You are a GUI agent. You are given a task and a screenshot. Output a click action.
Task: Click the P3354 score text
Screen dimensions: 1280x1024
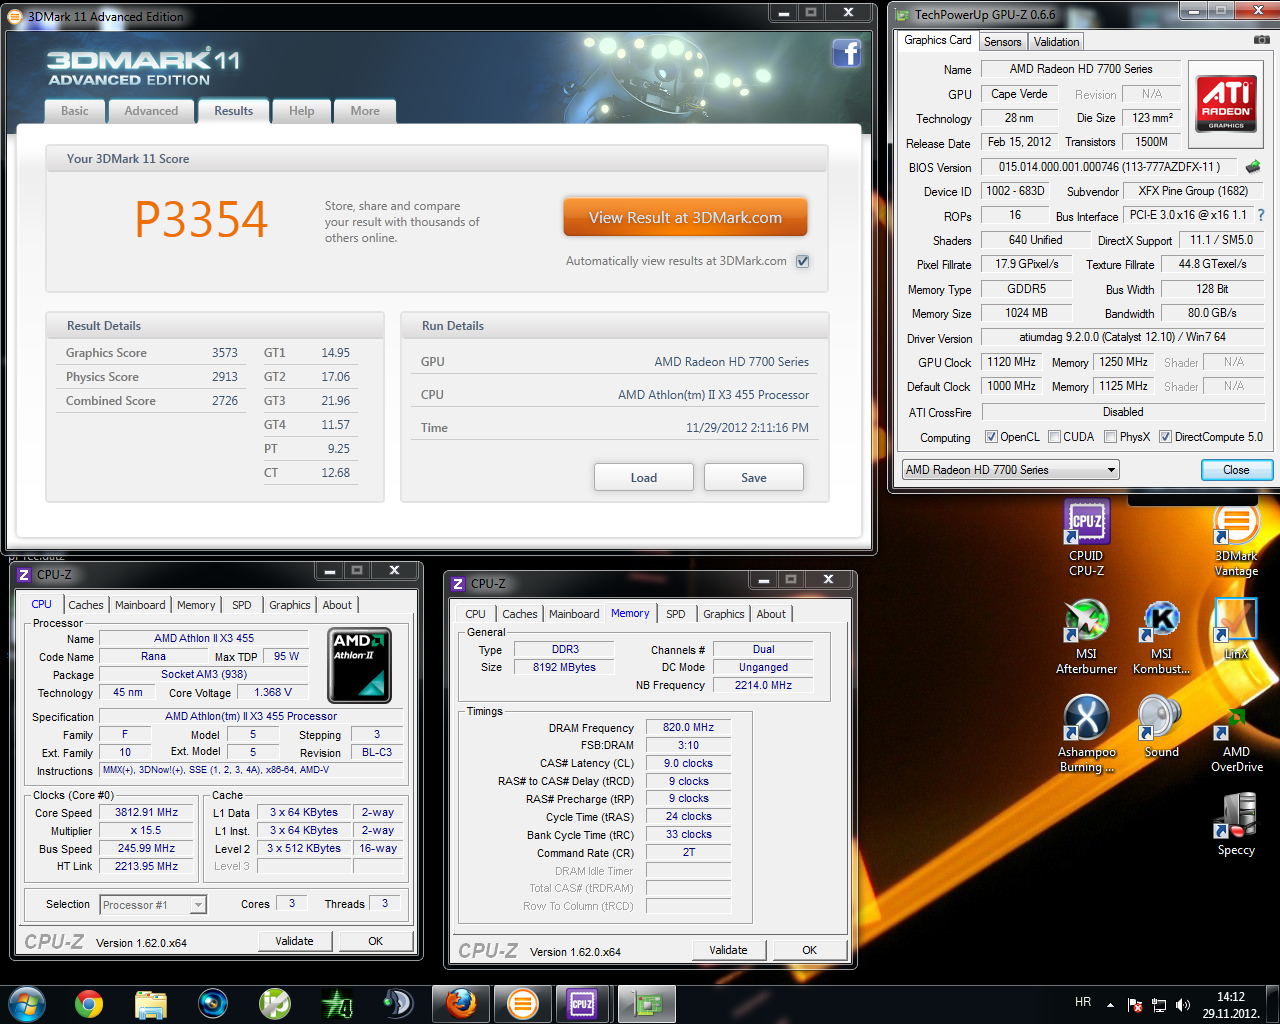tap(201, 219)
